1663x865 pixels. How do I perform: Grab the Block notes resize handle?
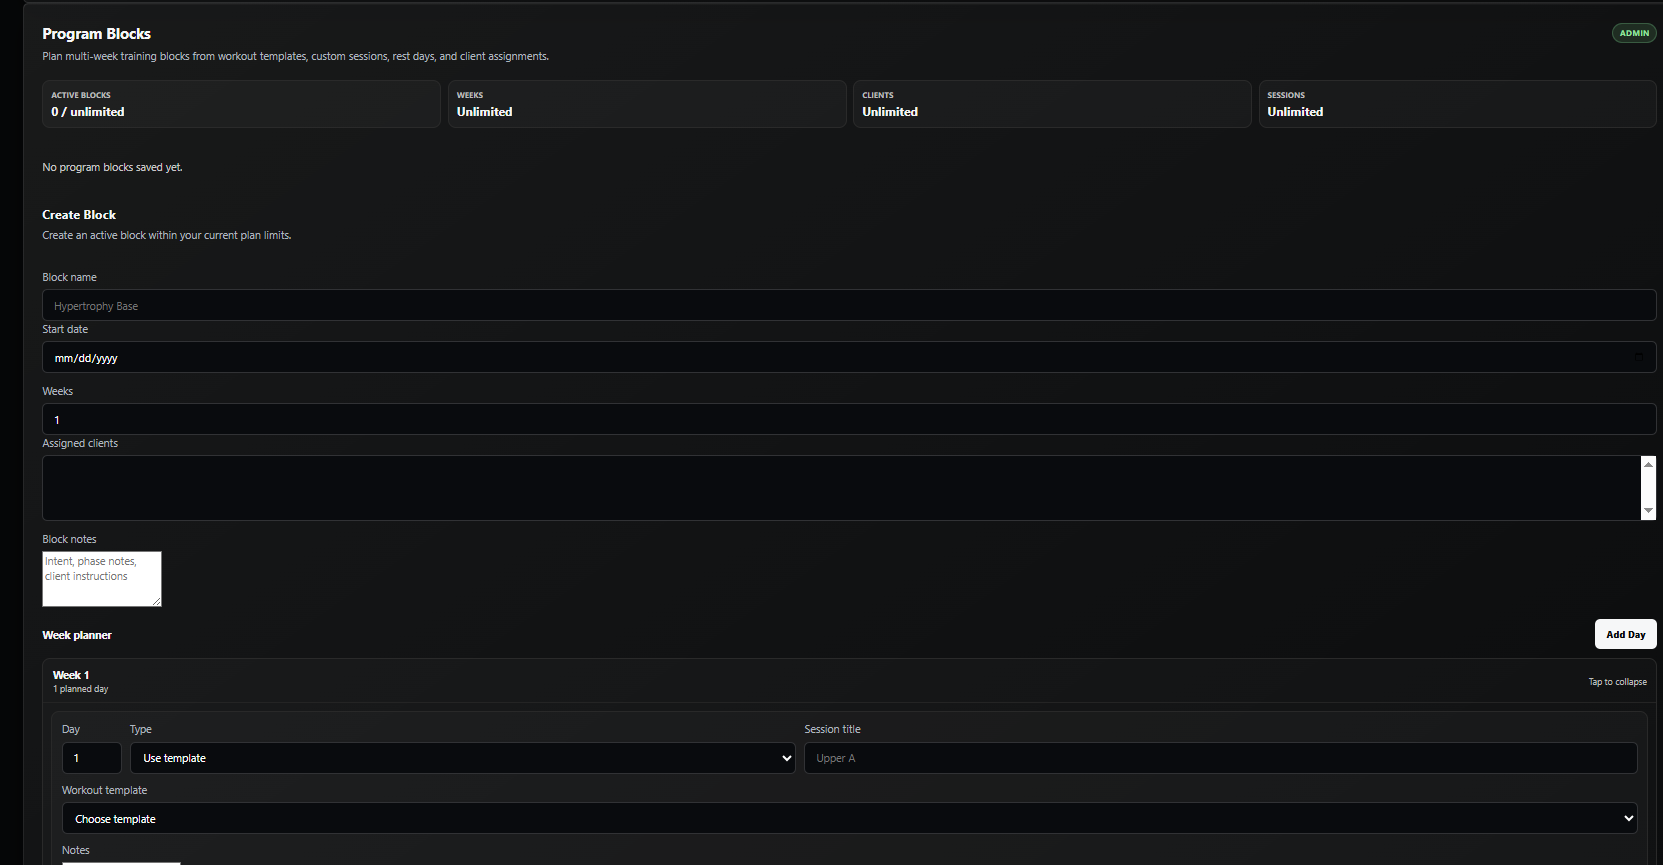click(x=156, y=601)
